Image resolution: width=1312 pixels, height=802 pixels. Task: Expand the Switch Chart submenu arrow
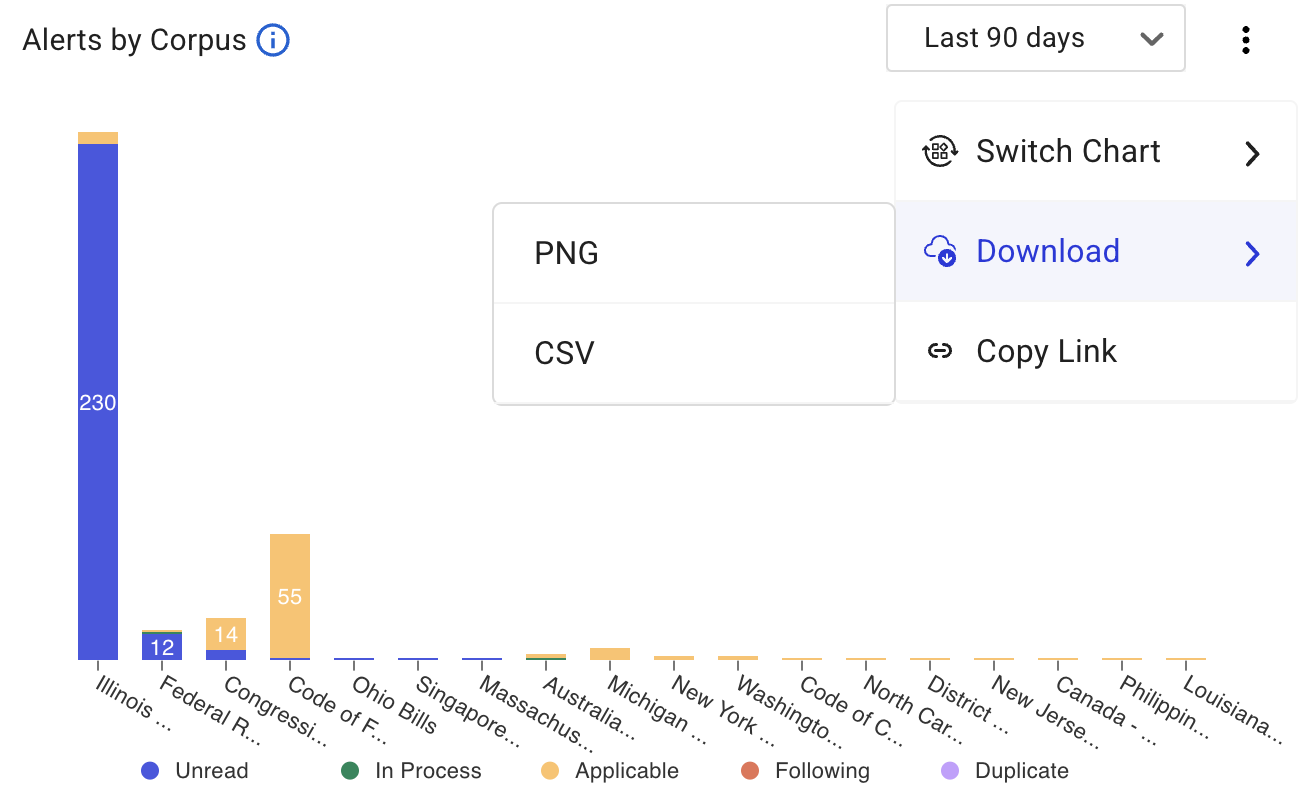tap(1252, 153)
